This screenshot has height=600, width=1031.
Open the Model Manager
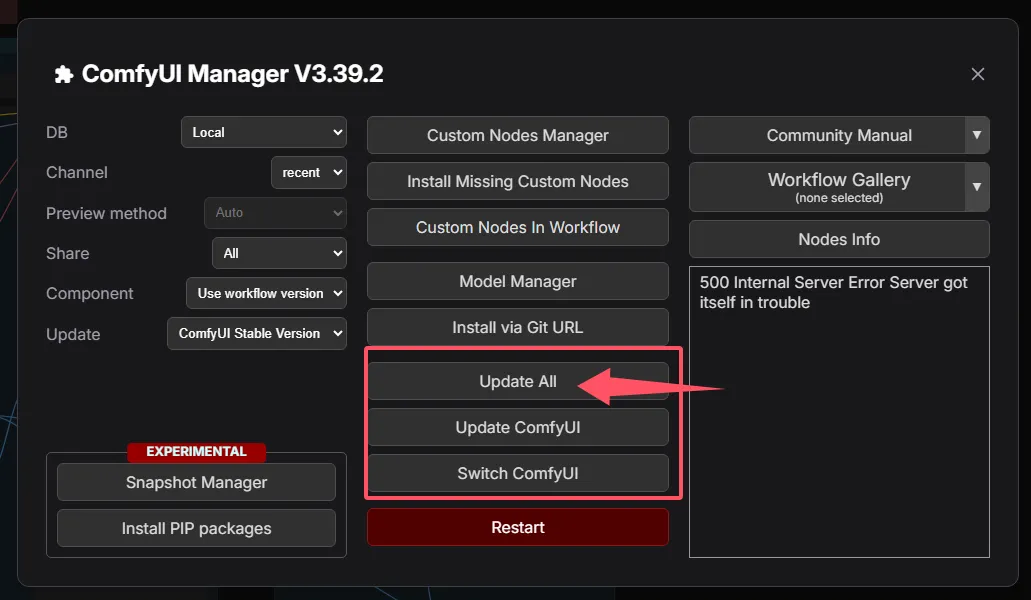[x=517, y=281]
